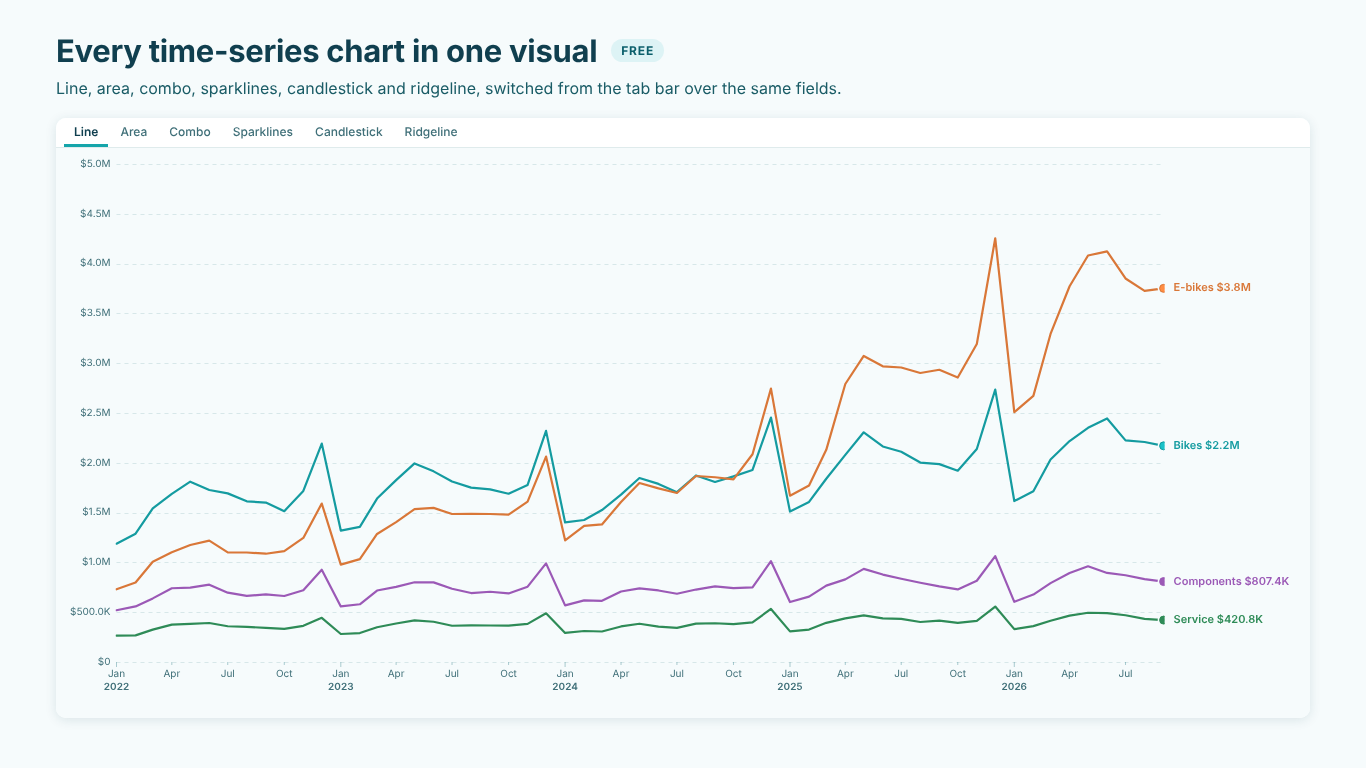
Task: Click the FREE badge by the title
Action: pos(637,51)
